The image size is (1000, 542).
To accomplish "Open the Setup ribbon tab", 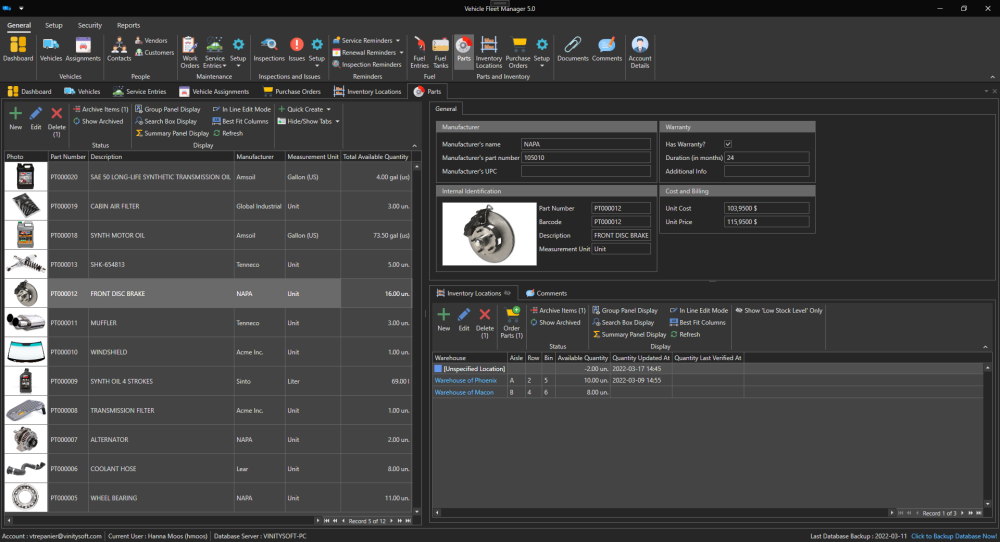I will click(54, 26).
